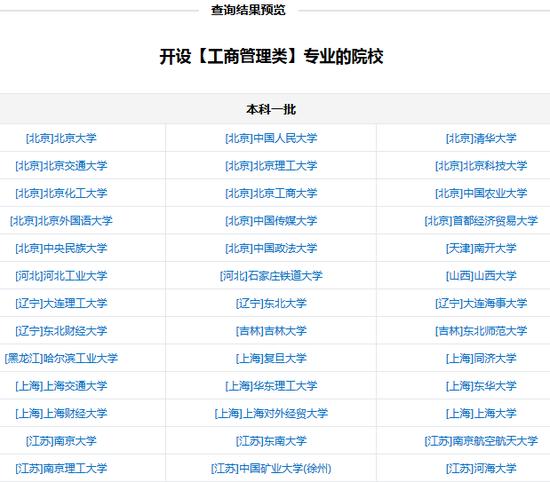This screenshot has height=482, width=550.
Task: Click [黑龙江]哈尔滨工业大学 link
Action: [x=61, y=358]
